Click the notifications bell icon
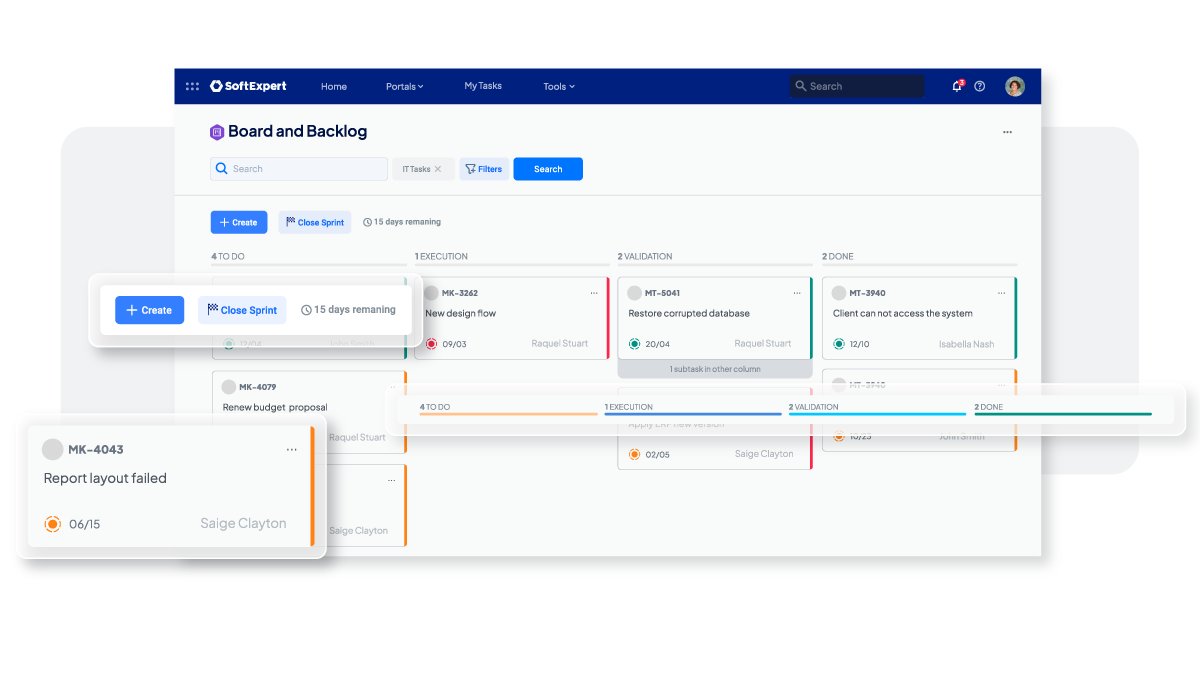Viewport: 1200px width, 675px height. coord(957,86)
